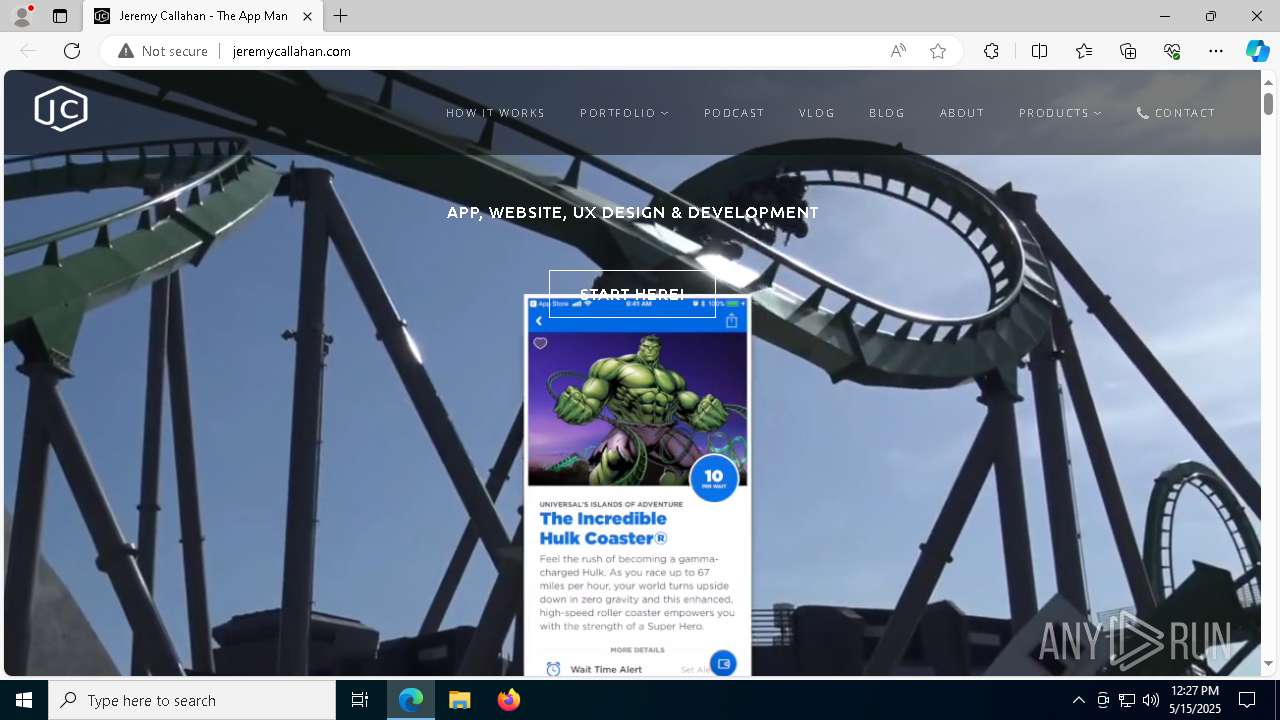The height and width of the screenshot is (720, 1280).
Task: Reload the page with refresh icon
Action: (72, 51)
